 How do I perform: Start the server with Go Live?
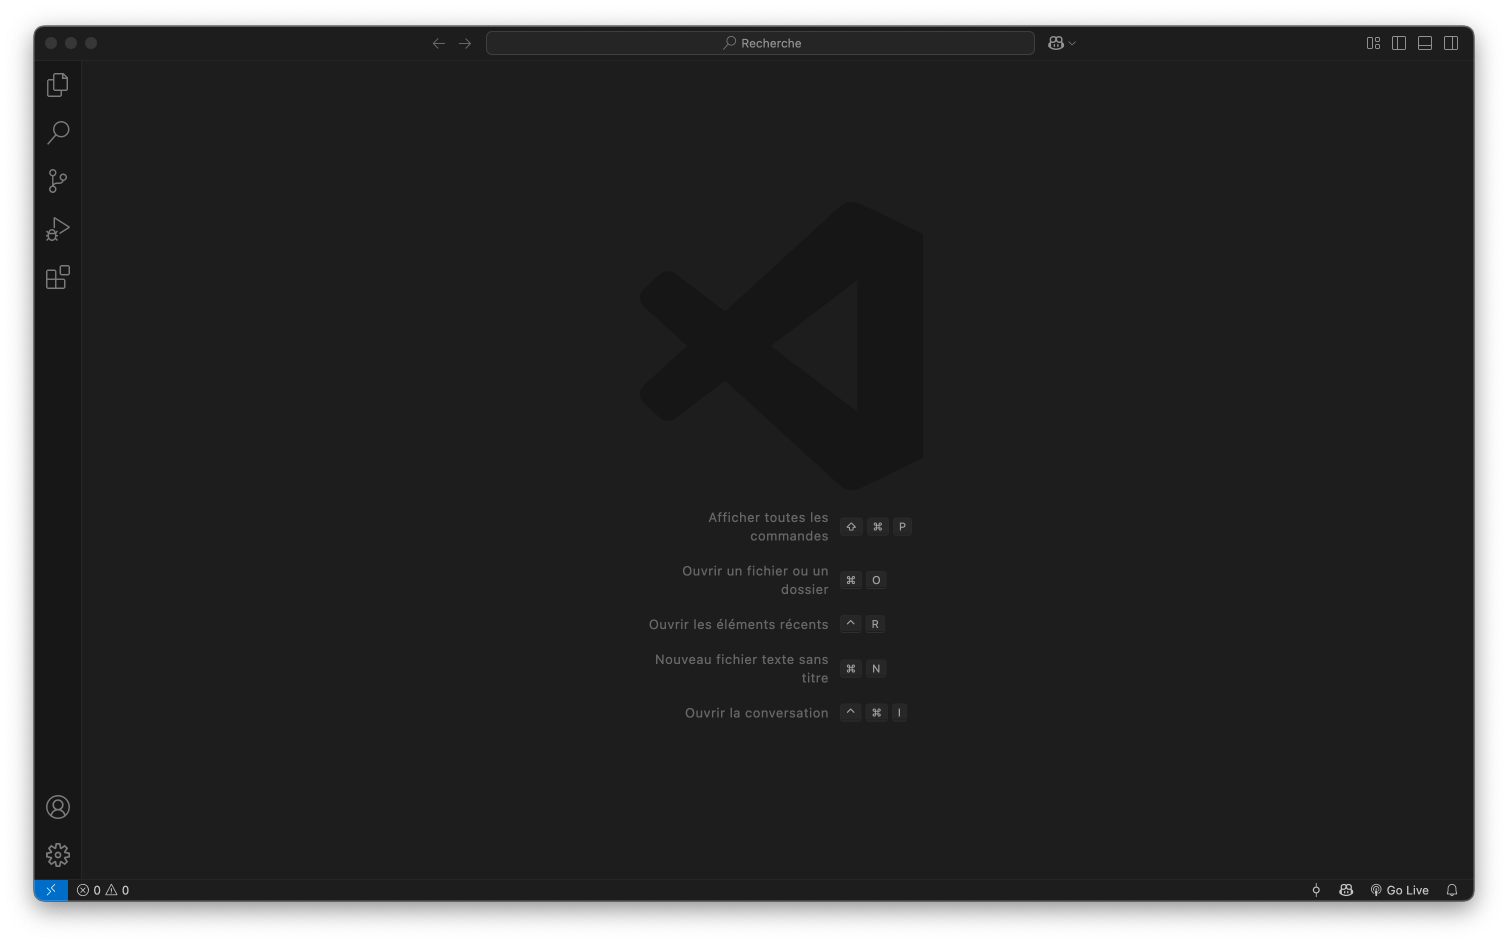[1399, 890]
